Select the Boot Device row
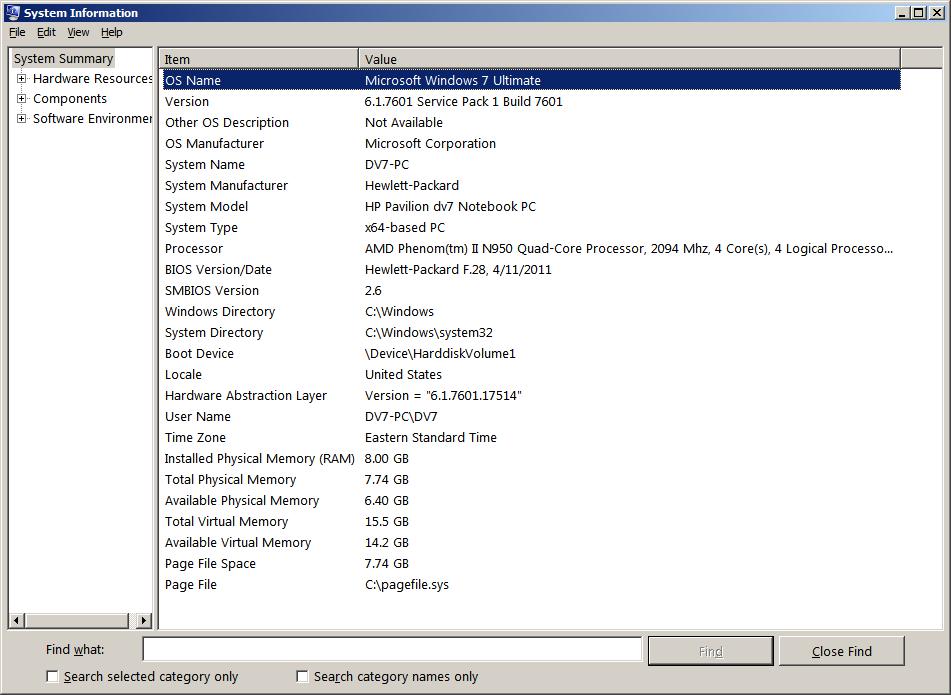The image size is (951, 695). 532,354
